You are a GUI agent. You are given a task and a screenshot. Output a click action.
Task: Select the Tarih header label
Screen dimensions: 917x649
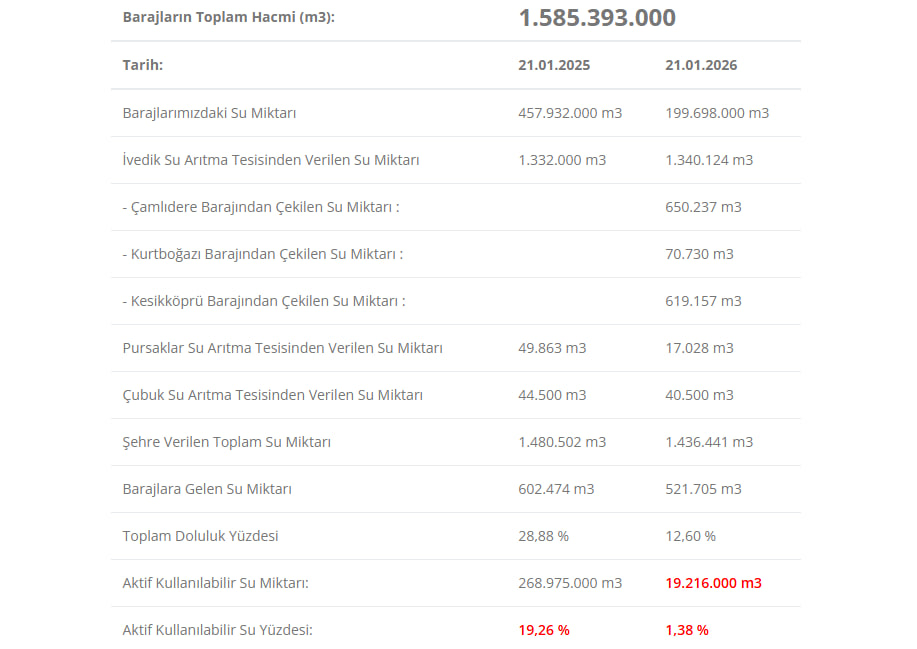(142, 65)
